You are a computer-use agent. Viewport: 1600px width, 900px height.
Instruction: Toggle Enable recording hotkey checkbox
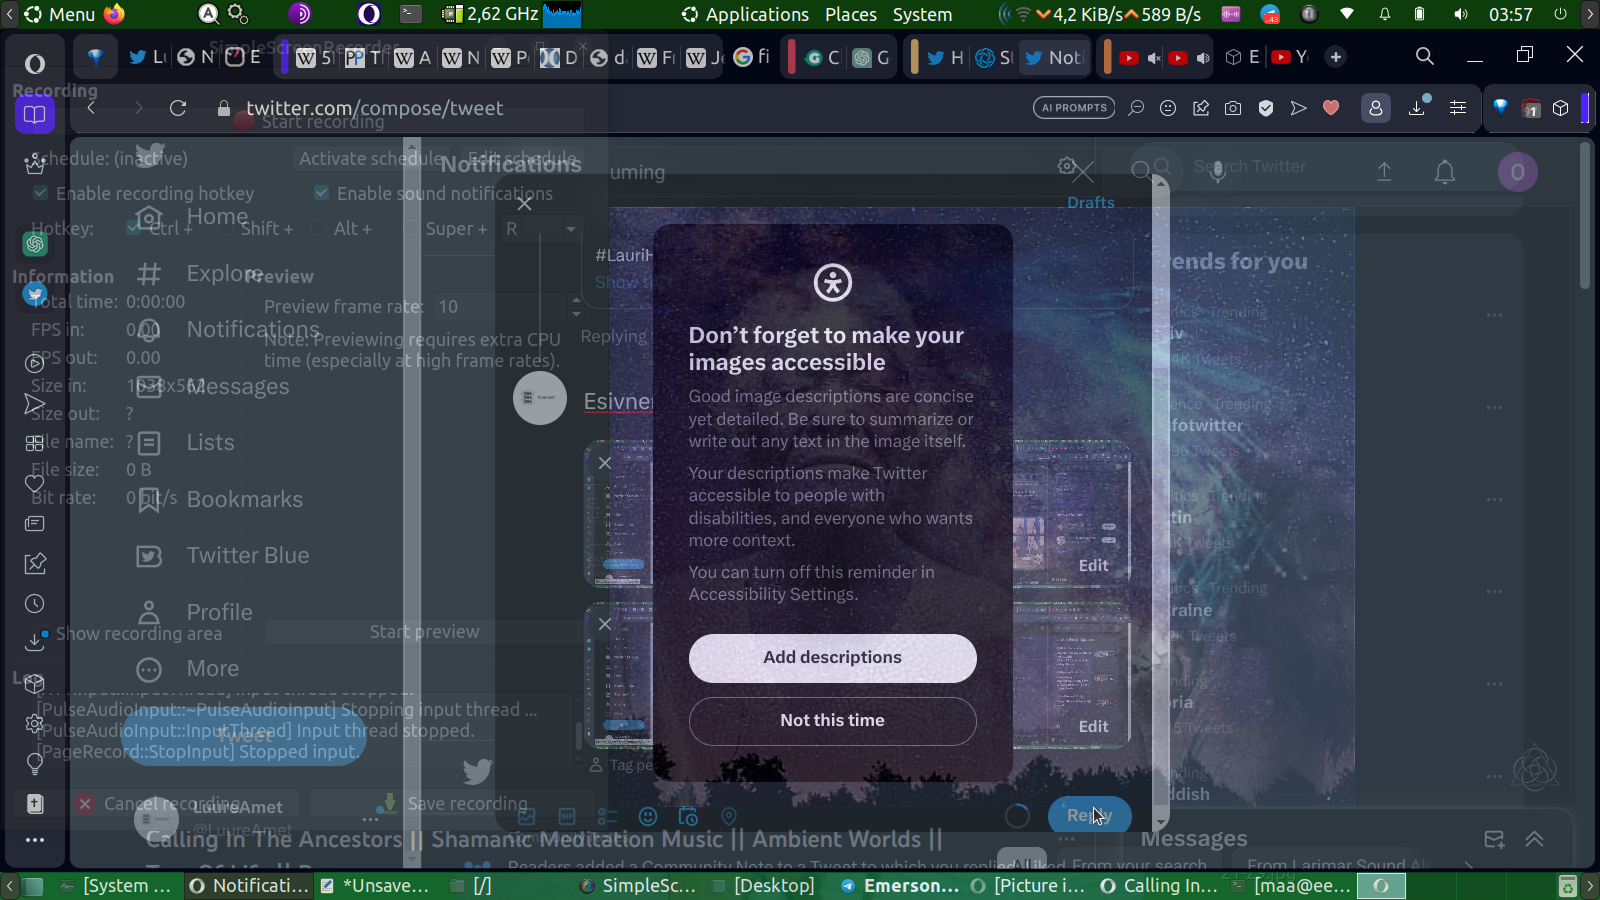[x=41, y=193]
